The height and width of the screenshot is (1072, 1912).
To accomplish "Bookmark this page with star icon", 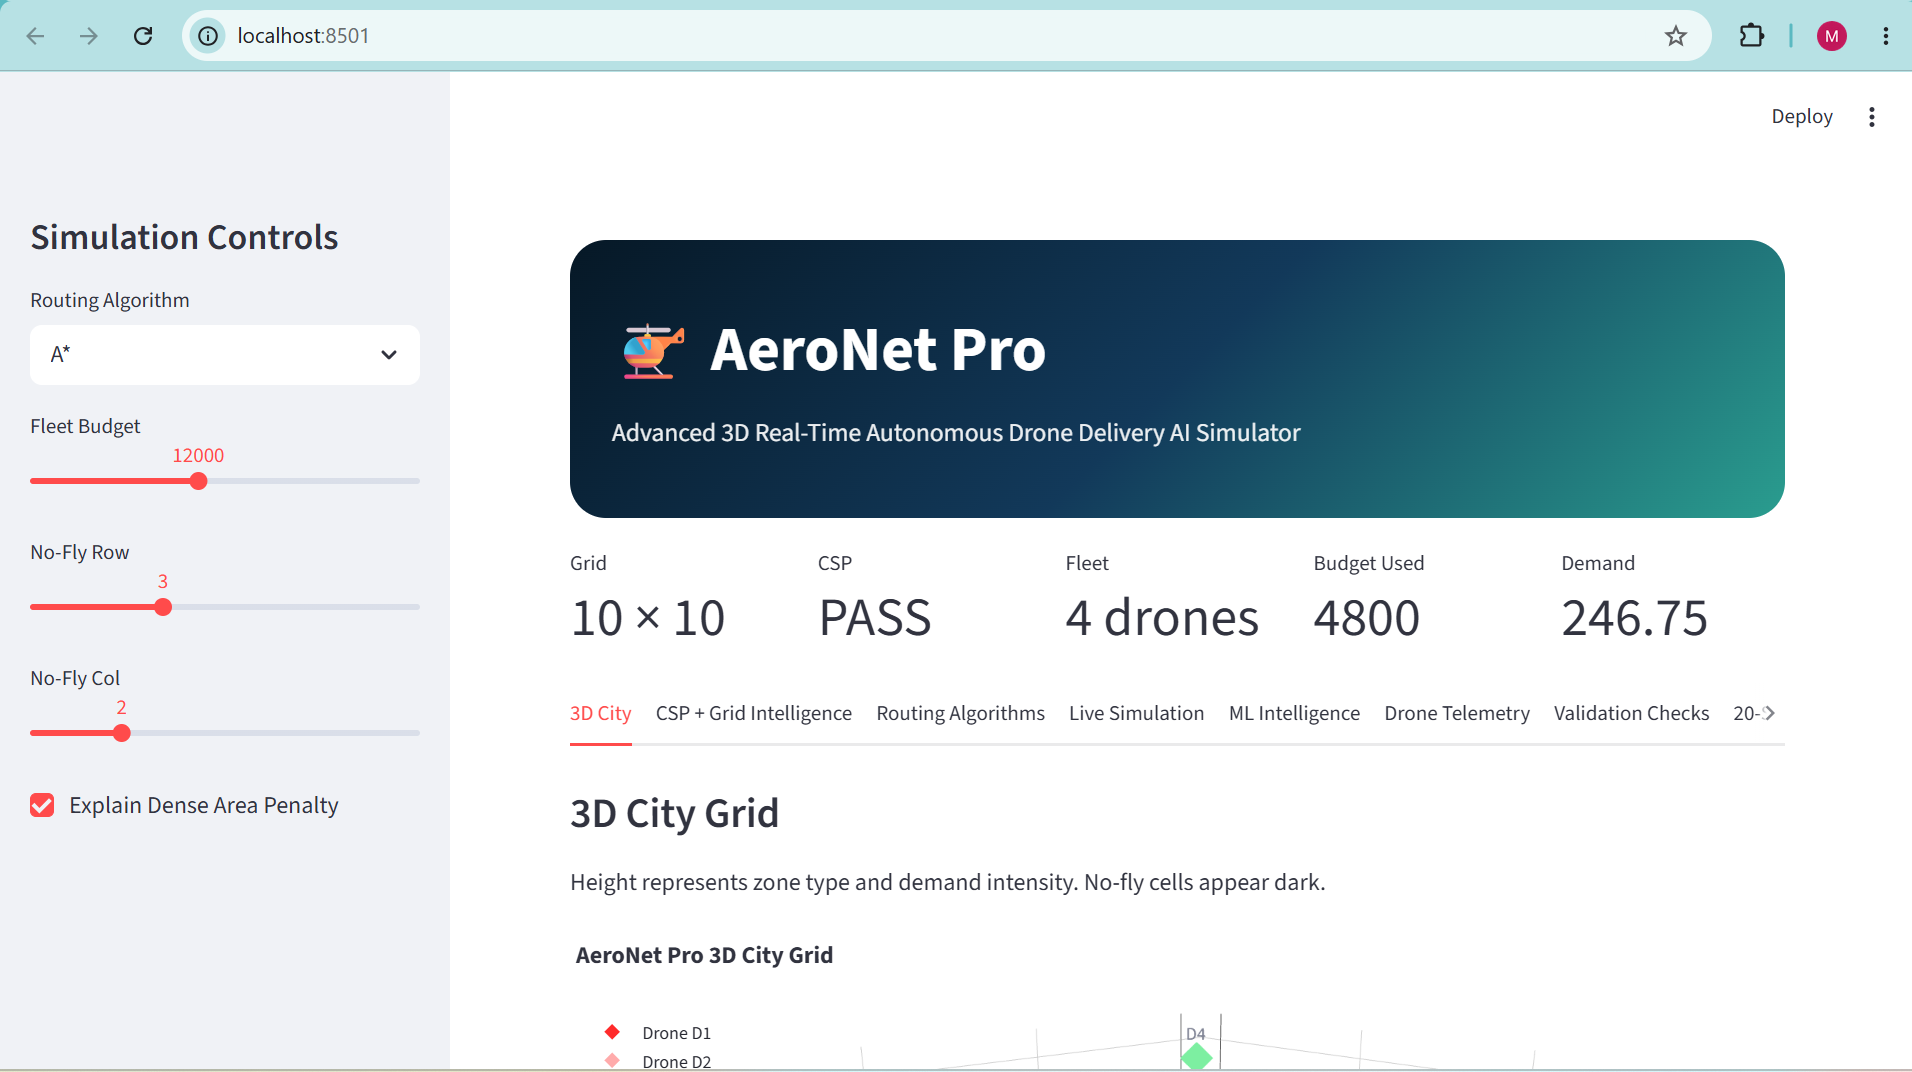I will click(1676, 36).
